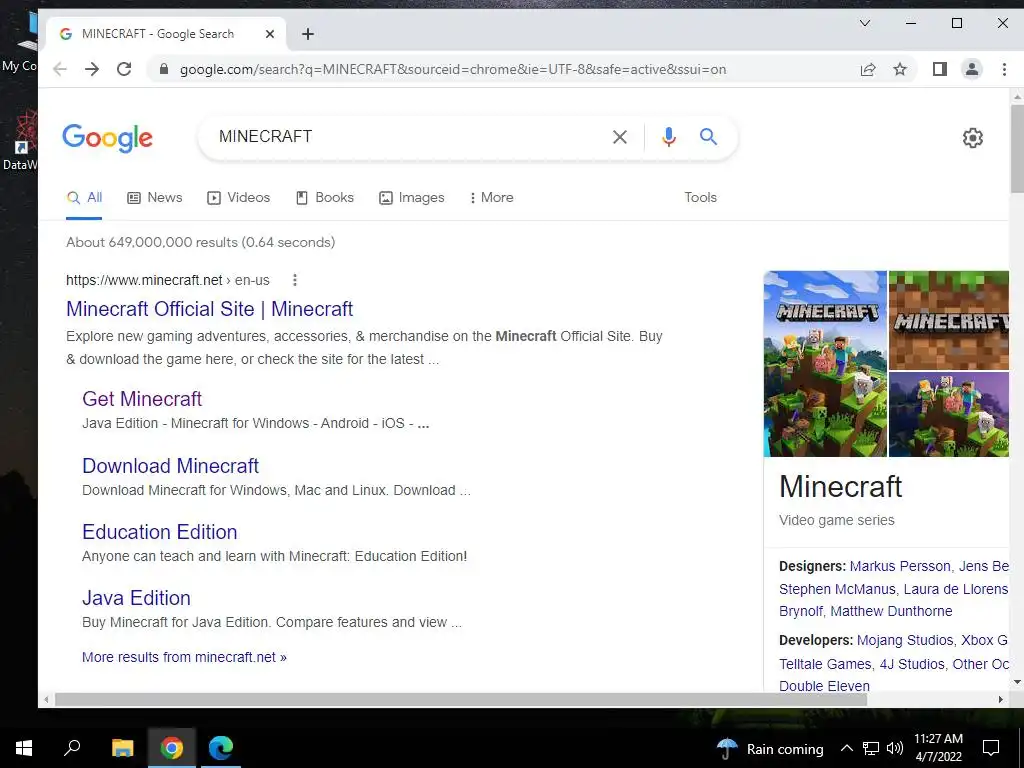Open the Windows notification center
The image size is (1024, 768).
tap(991, 748)
